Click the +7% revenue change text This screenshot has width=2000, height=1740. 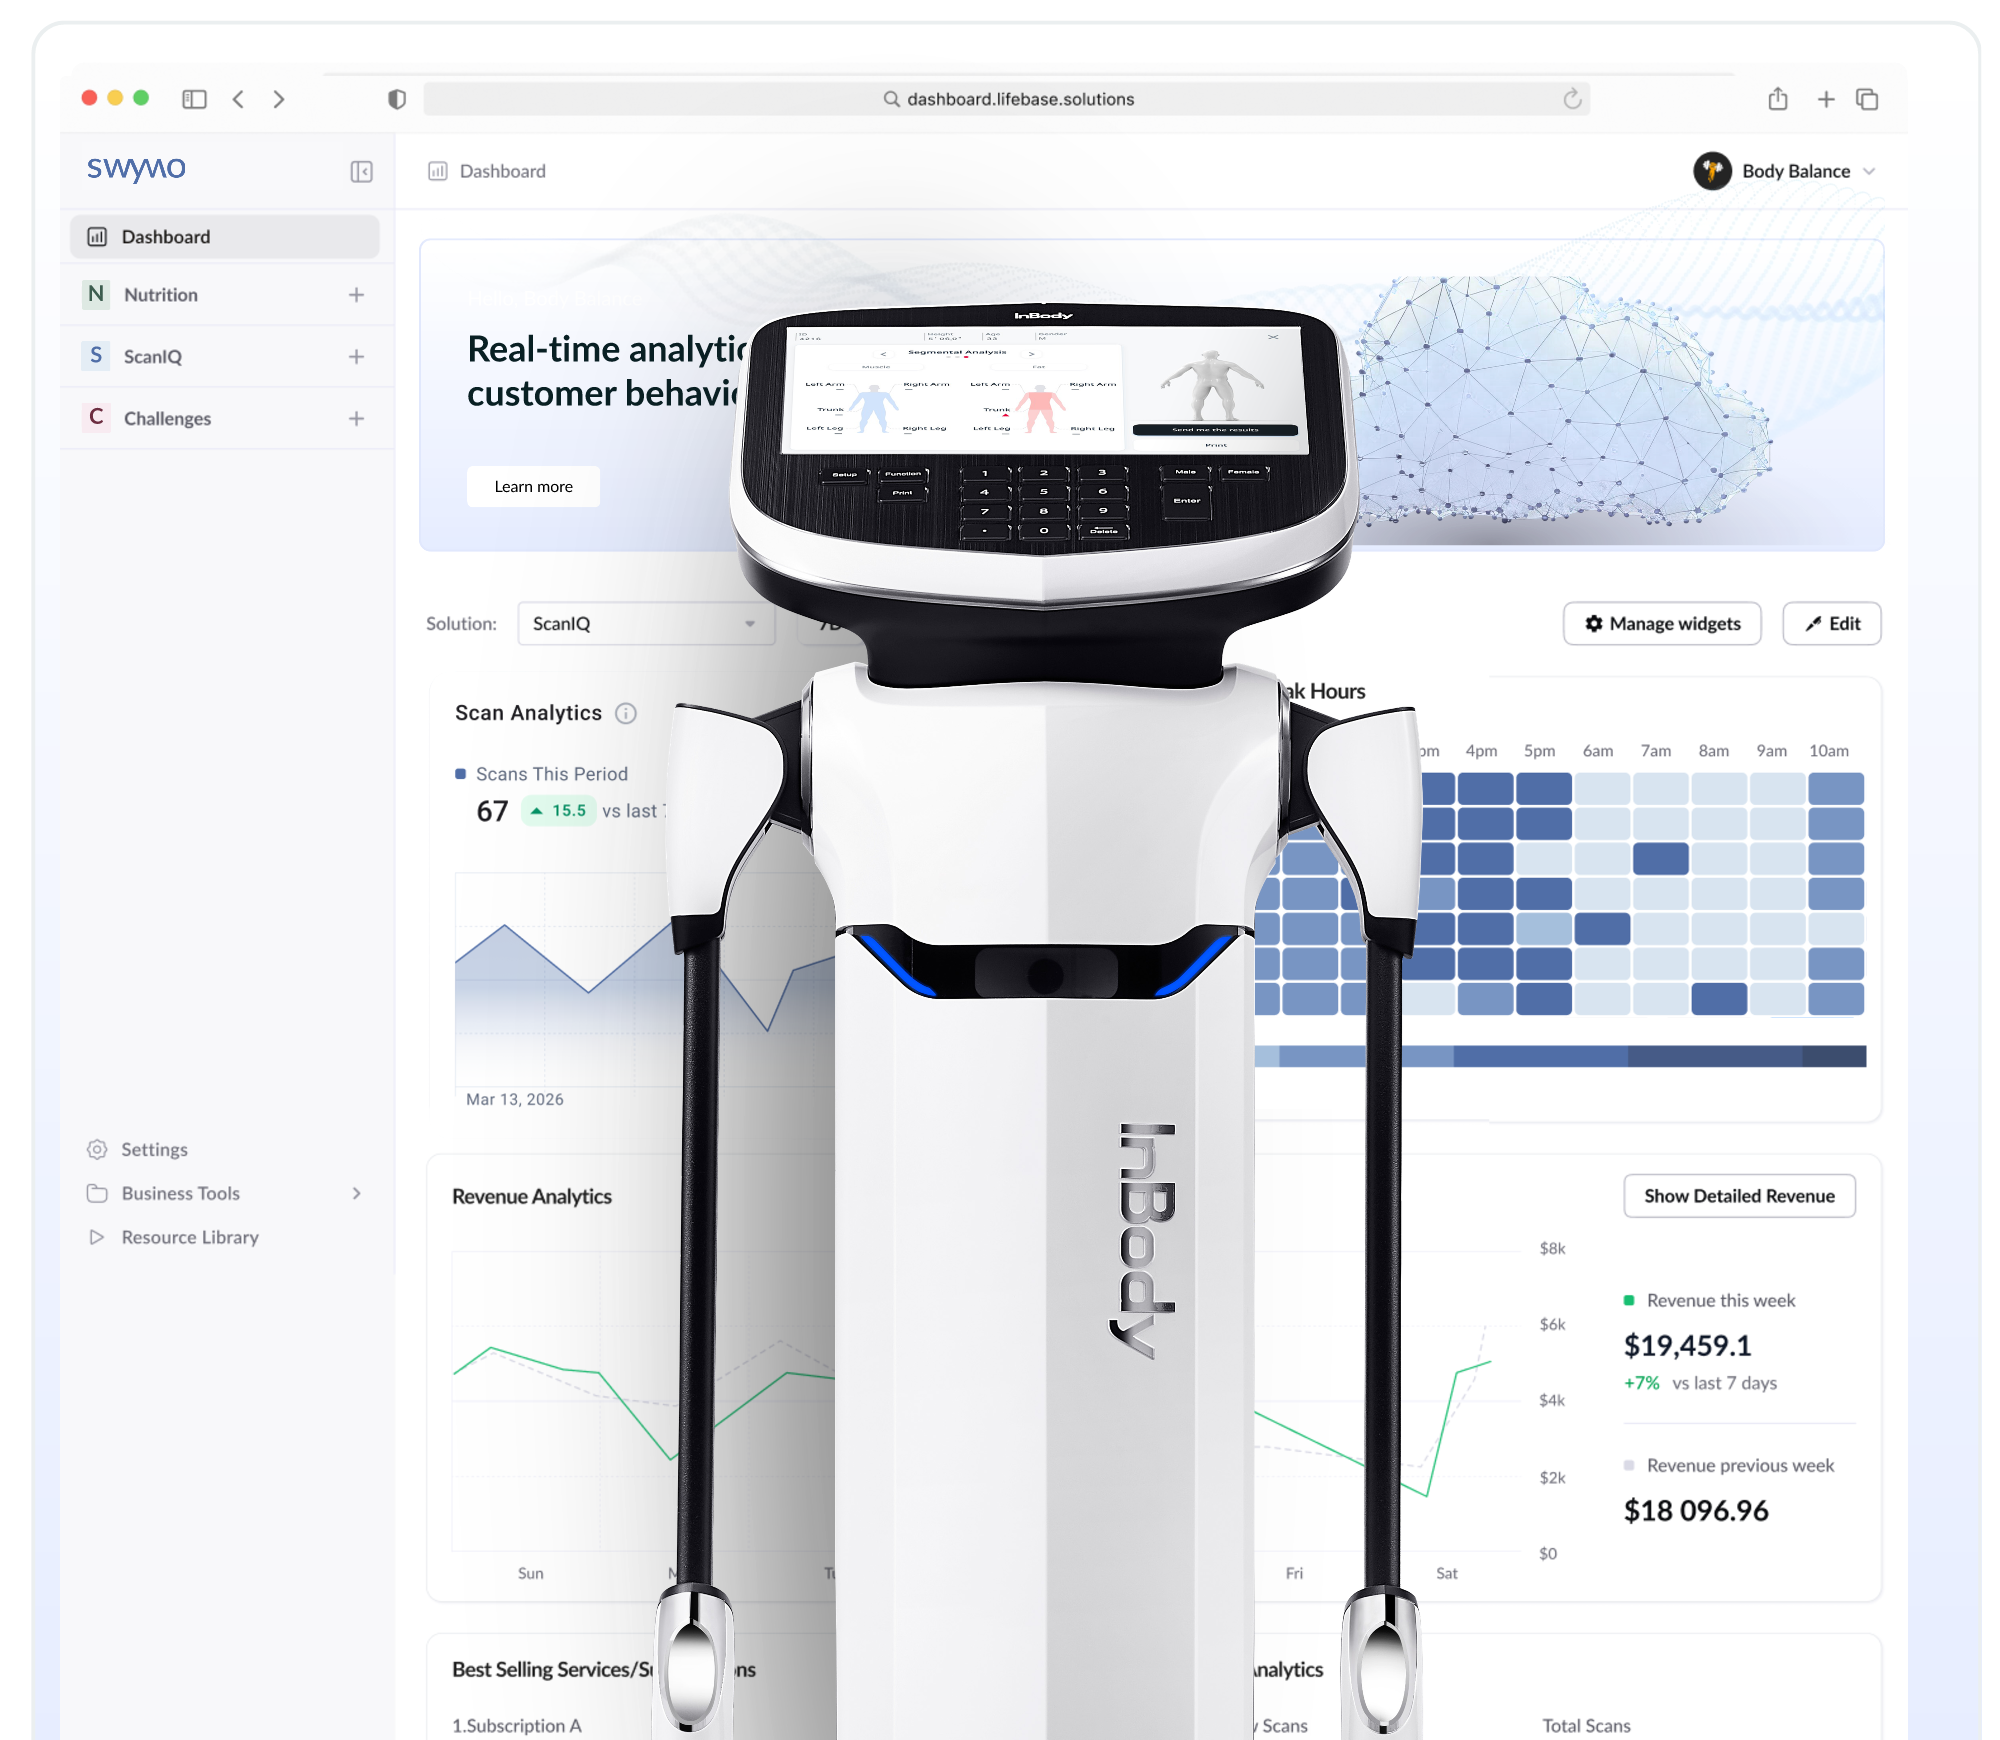click(1641, 1384)
